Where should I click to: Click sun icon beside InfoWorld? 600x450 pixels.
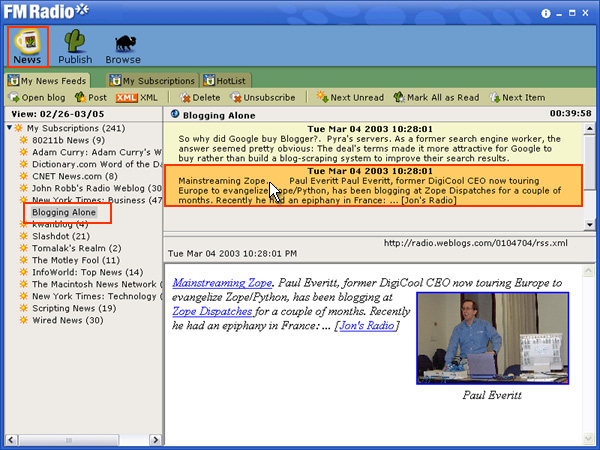point(24,272)
